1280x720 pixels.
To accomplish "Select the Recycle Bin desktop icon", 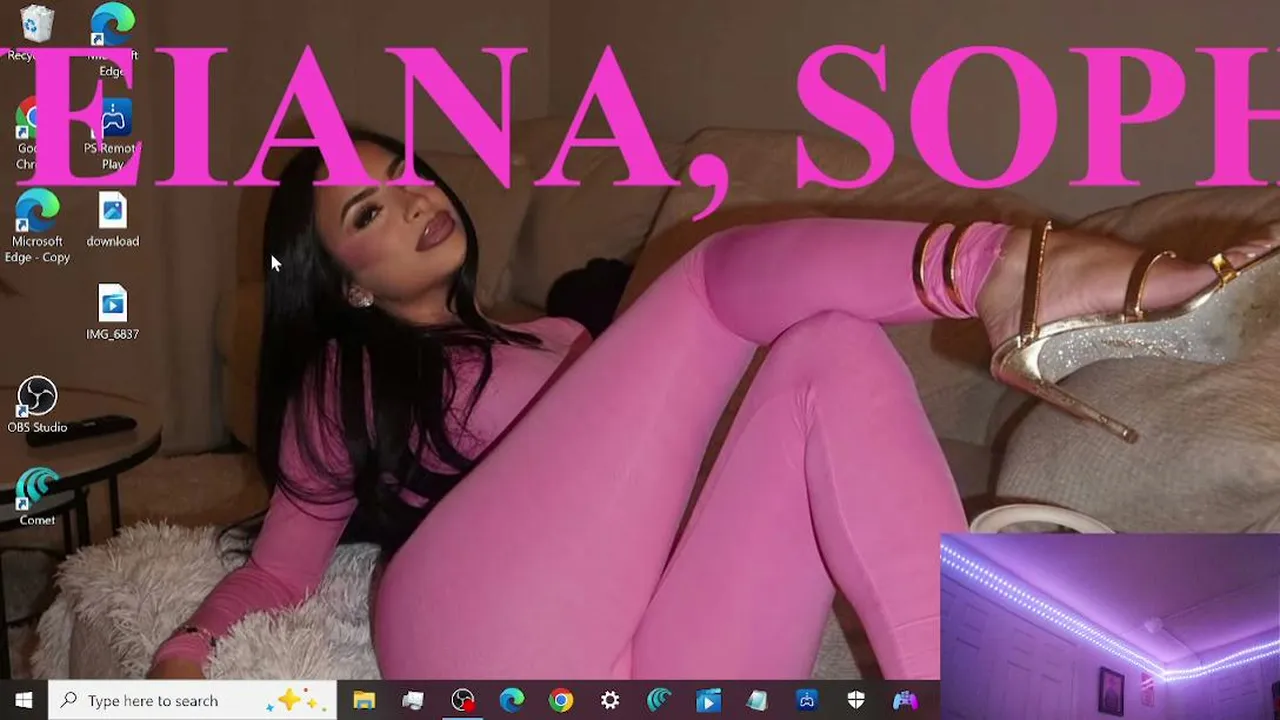I will (37, 32).
